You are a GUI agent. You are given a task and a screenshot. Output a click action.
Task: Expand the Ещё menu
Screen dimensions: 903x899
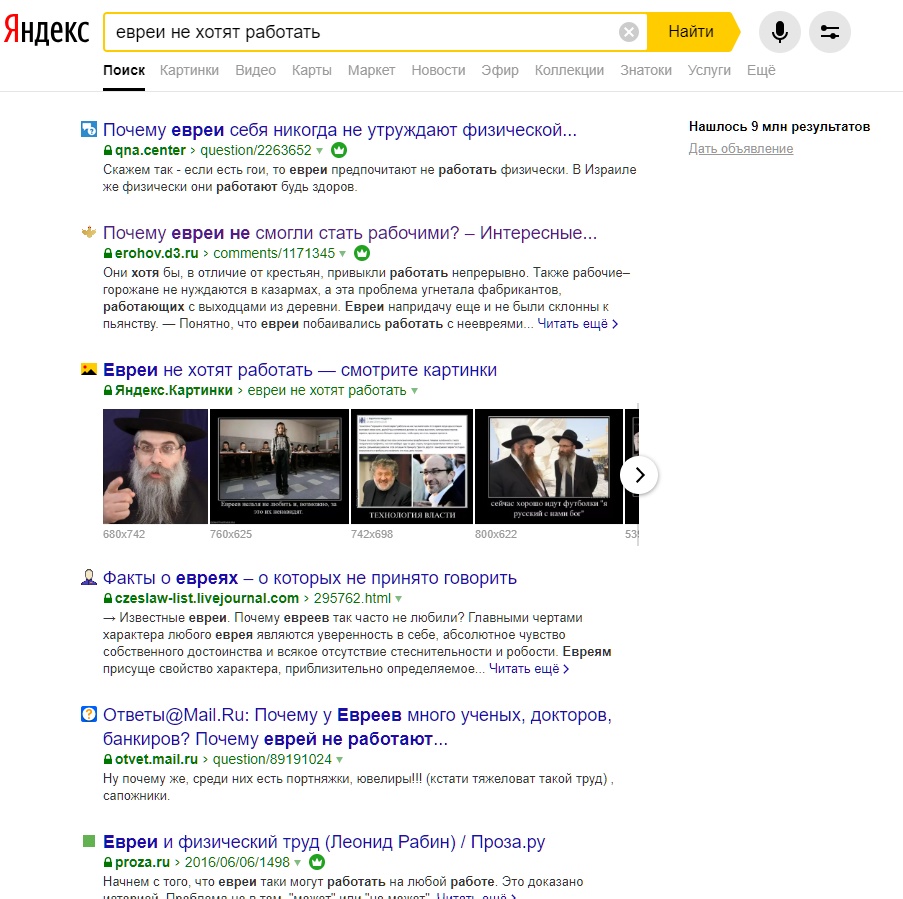[x=761, y=70]
